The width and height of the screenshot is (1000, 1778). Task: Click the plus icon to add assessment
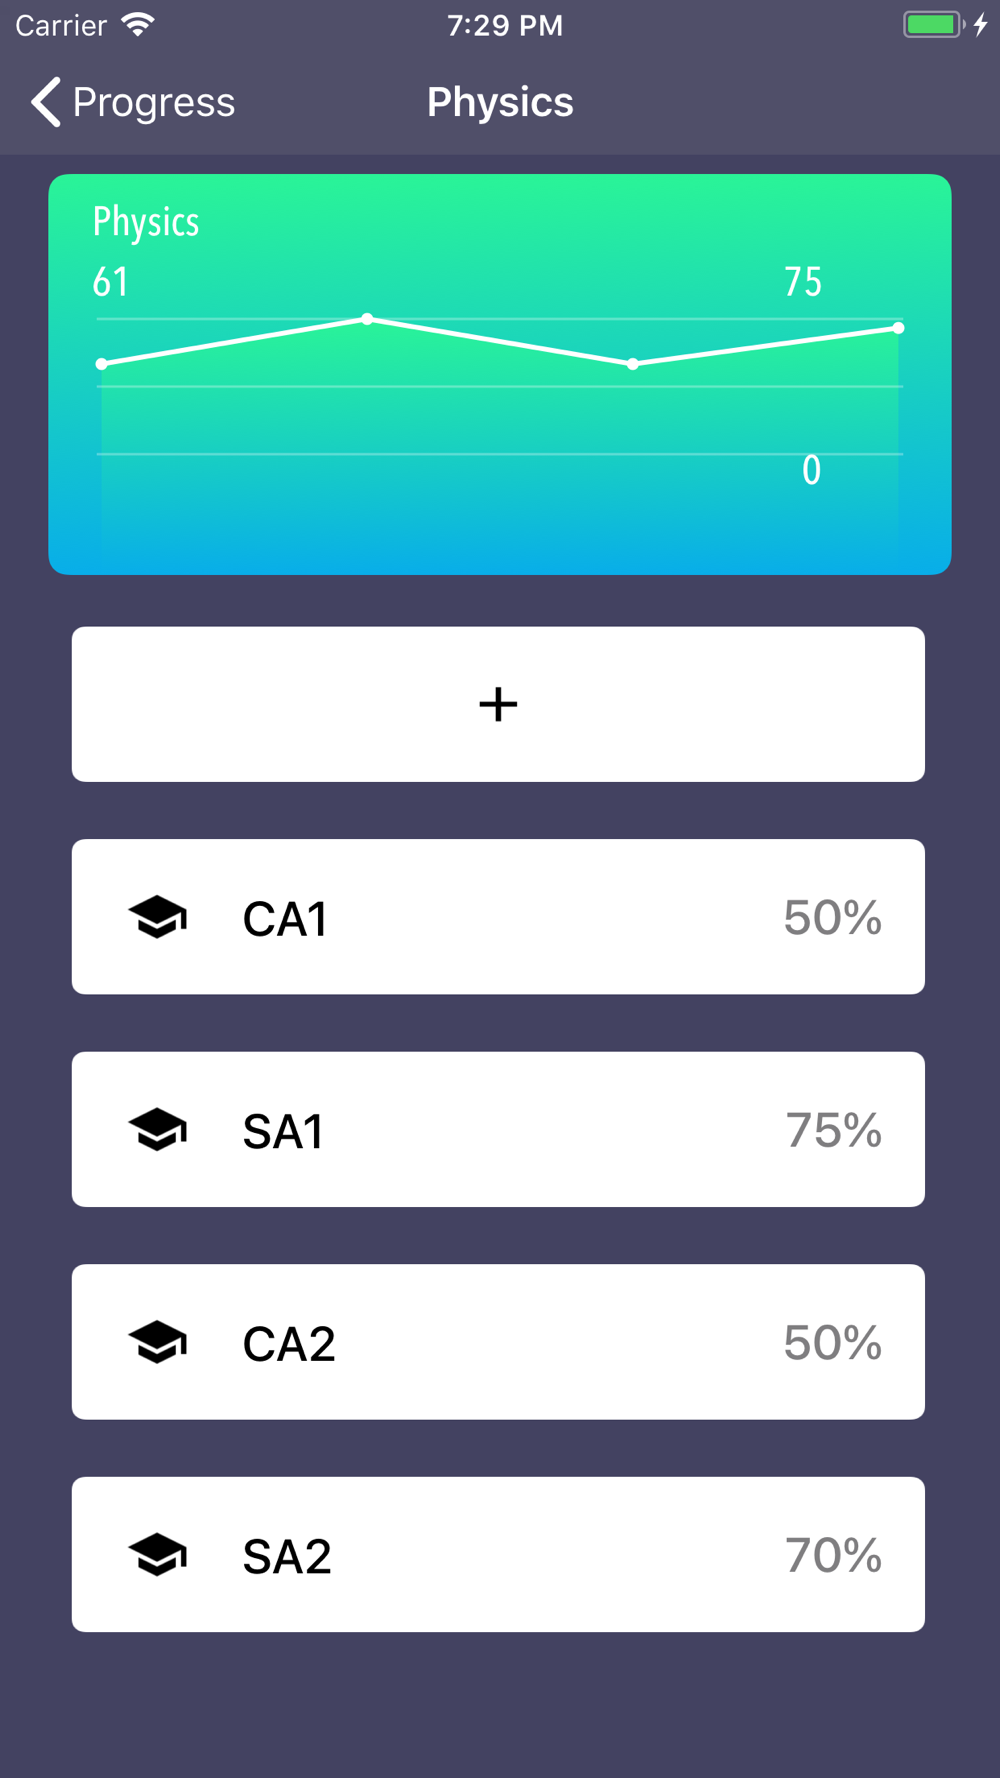[x=498, y=705]
